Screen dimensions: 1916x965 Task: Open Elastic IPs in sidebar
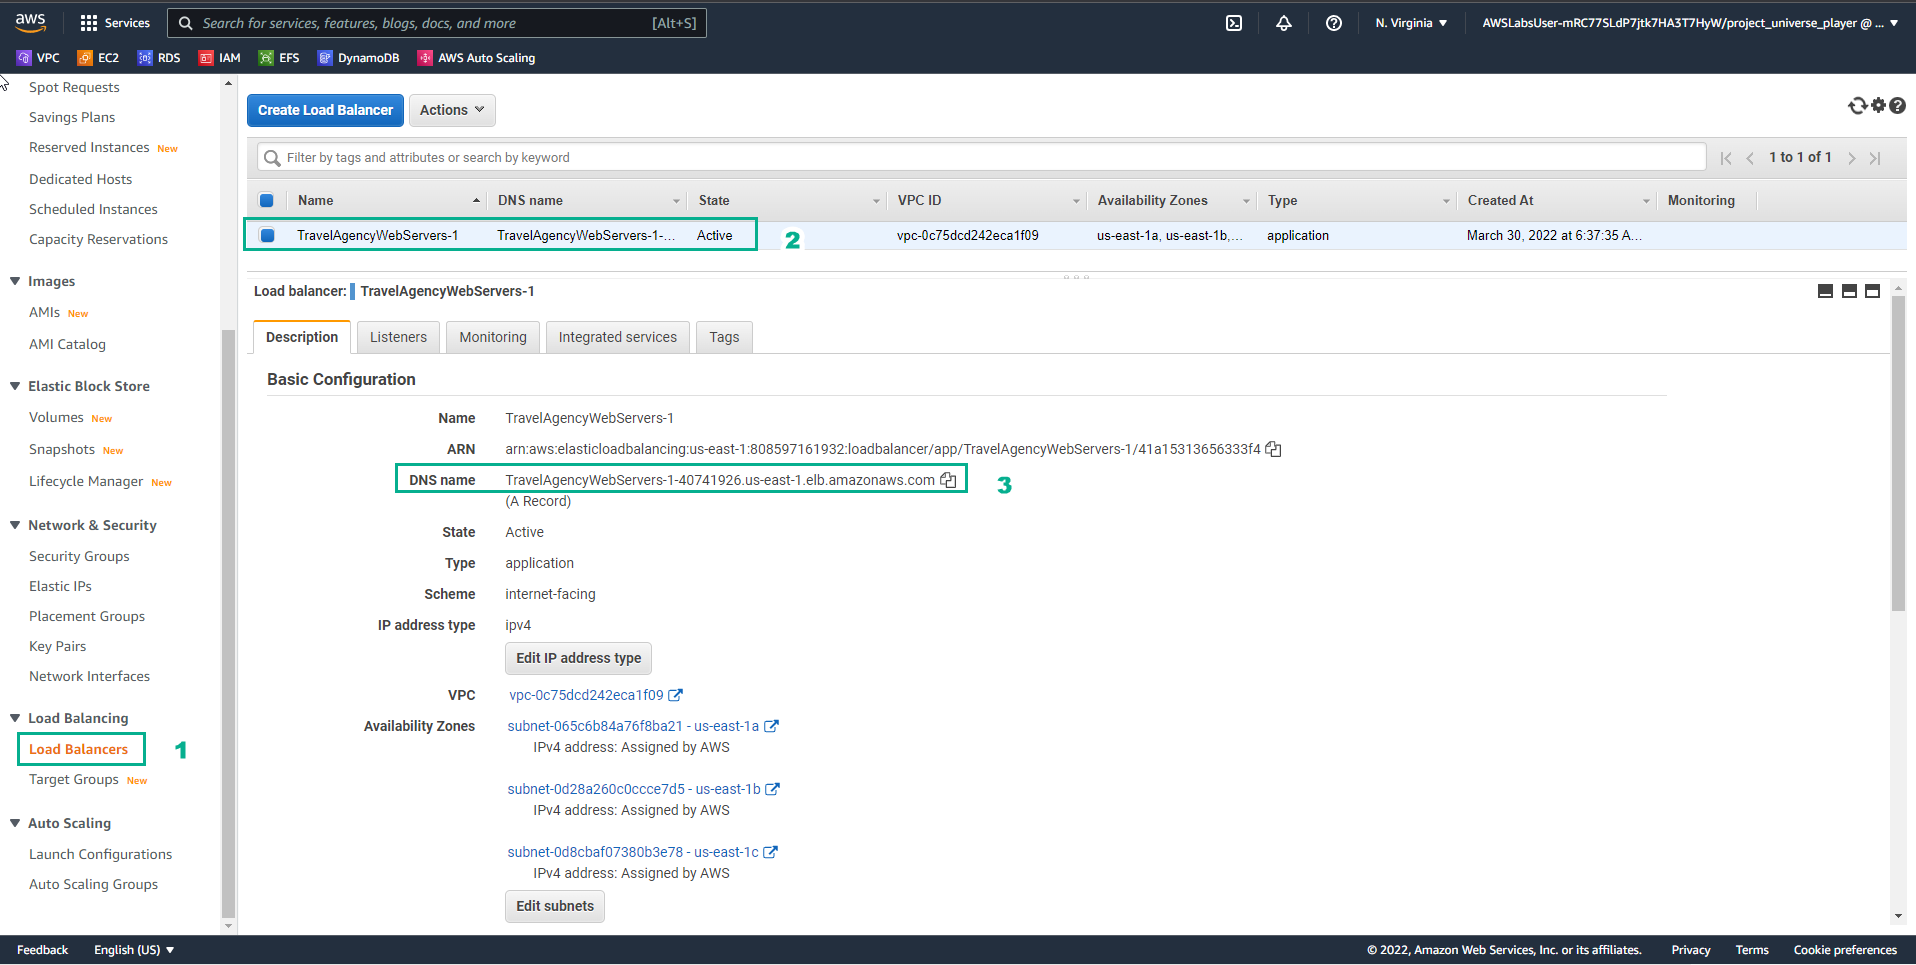click(60, 586)
